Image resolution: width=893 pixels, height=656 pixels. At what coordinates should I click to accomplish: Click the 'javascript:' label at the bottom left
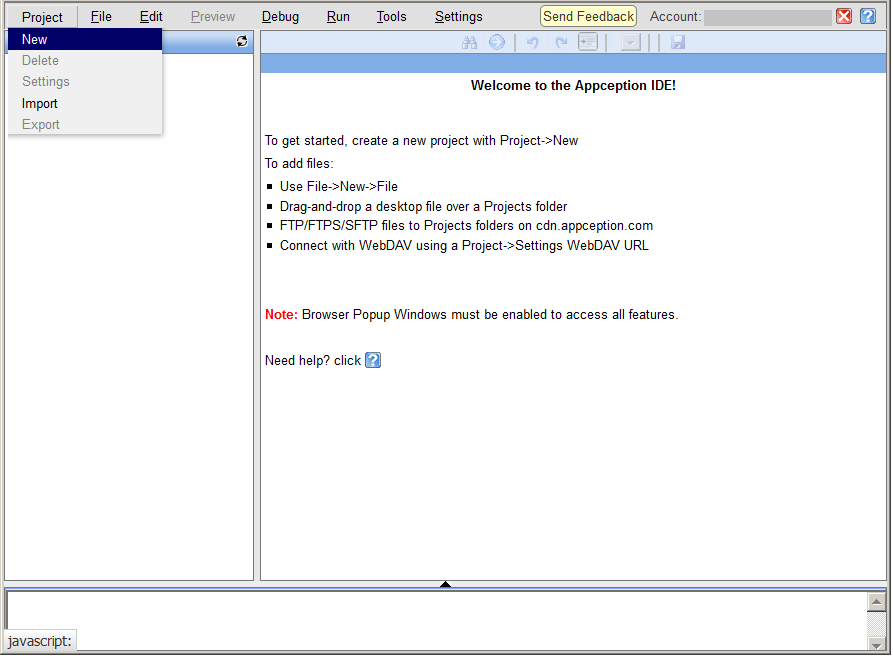[x=40, y=641]
